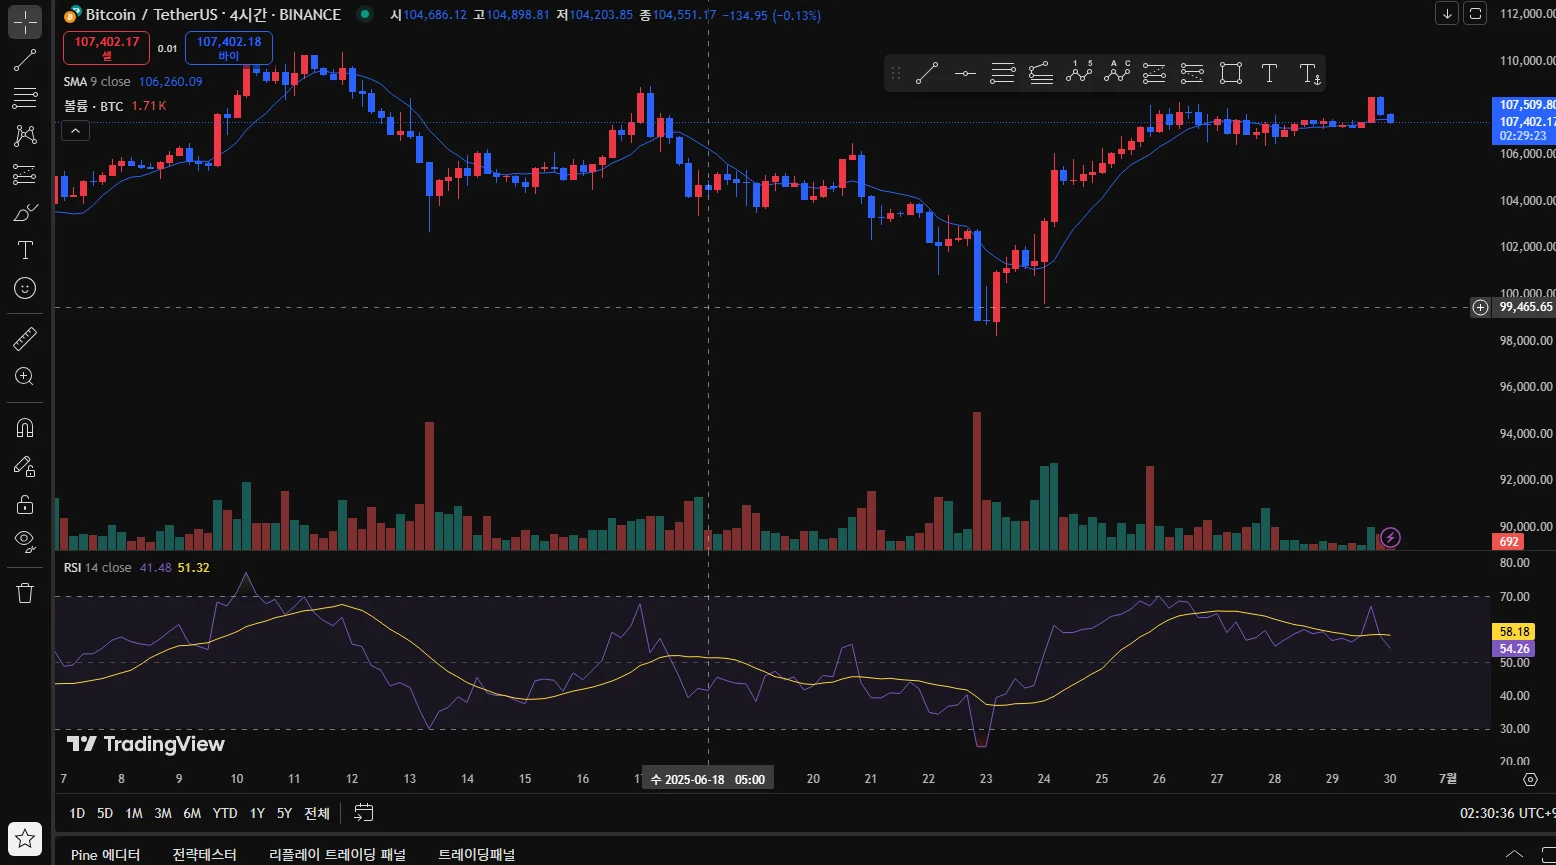
Task: Open the brush drawing tool
Action: tap(25, 212)
